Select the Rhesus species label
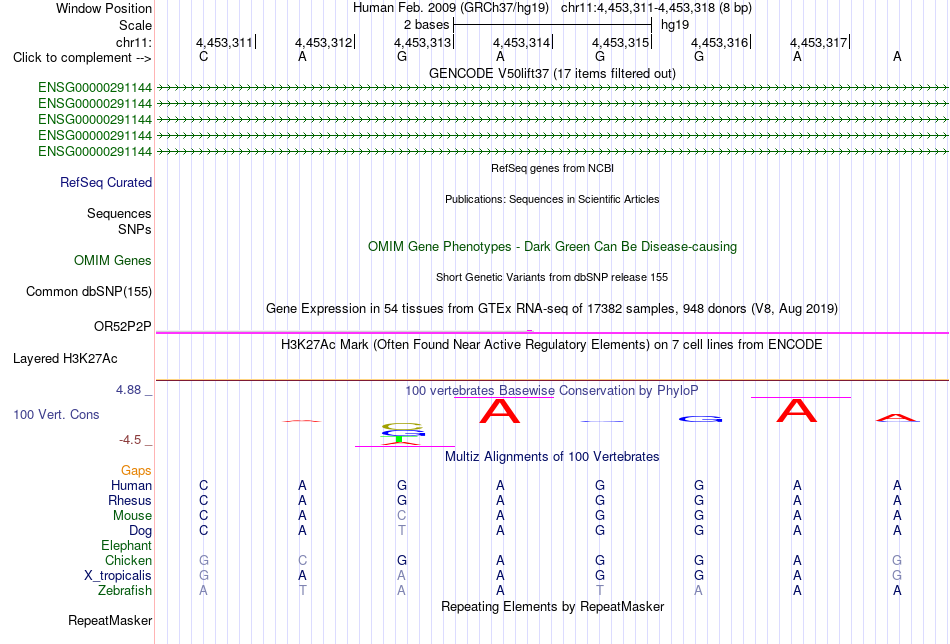Viewport: 950px width, 644px height. point(130,500)
